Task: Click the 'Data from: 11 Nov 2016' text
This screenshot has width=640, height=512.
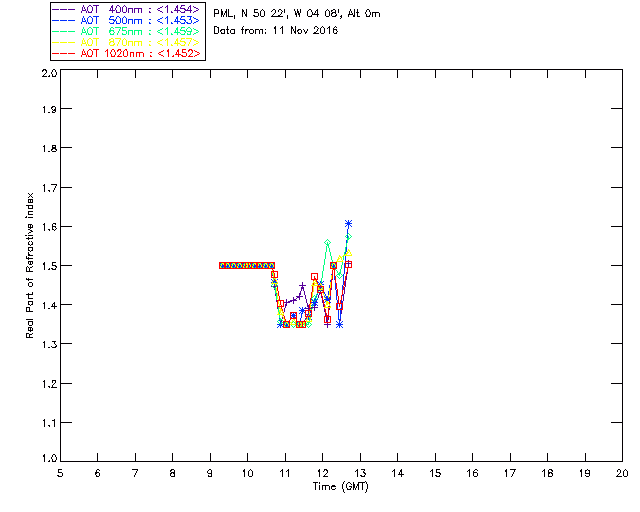Action: click(x=276, y=30)
